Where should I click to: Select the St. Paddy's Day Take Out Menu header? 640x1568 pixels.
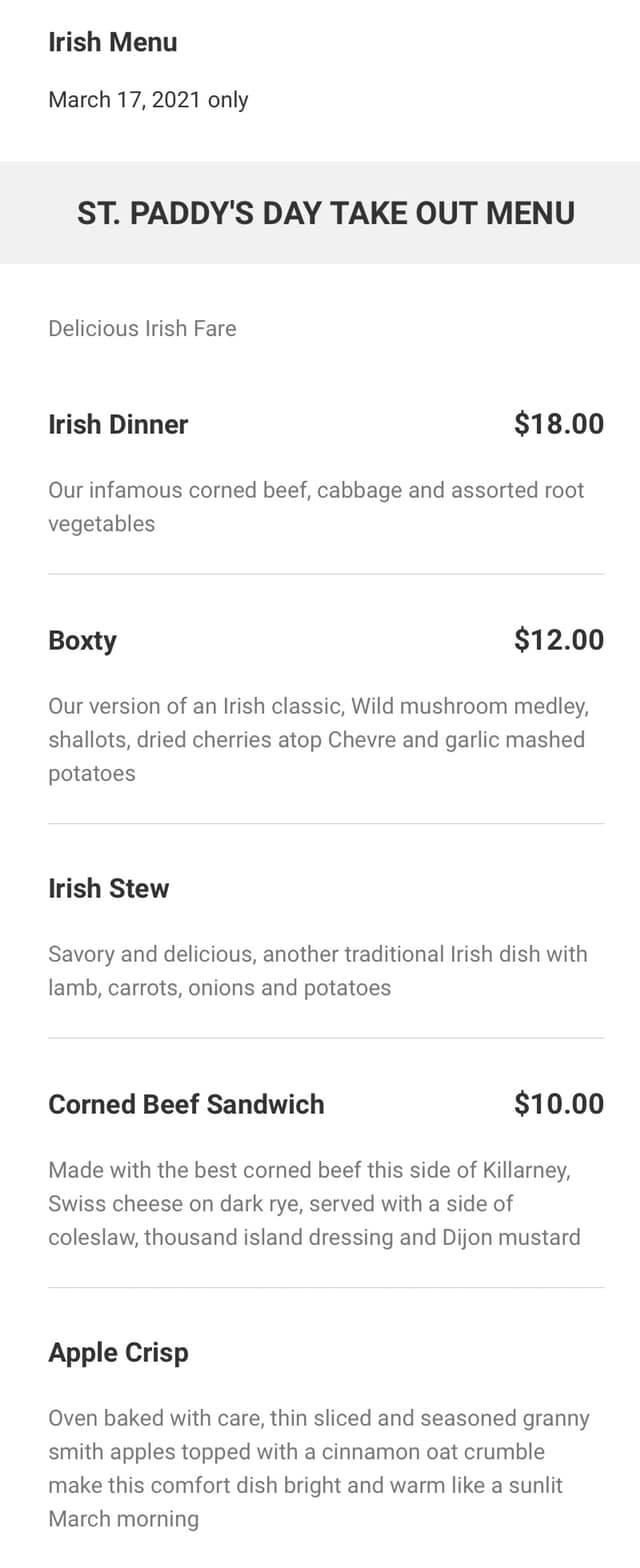pos(326,213)
